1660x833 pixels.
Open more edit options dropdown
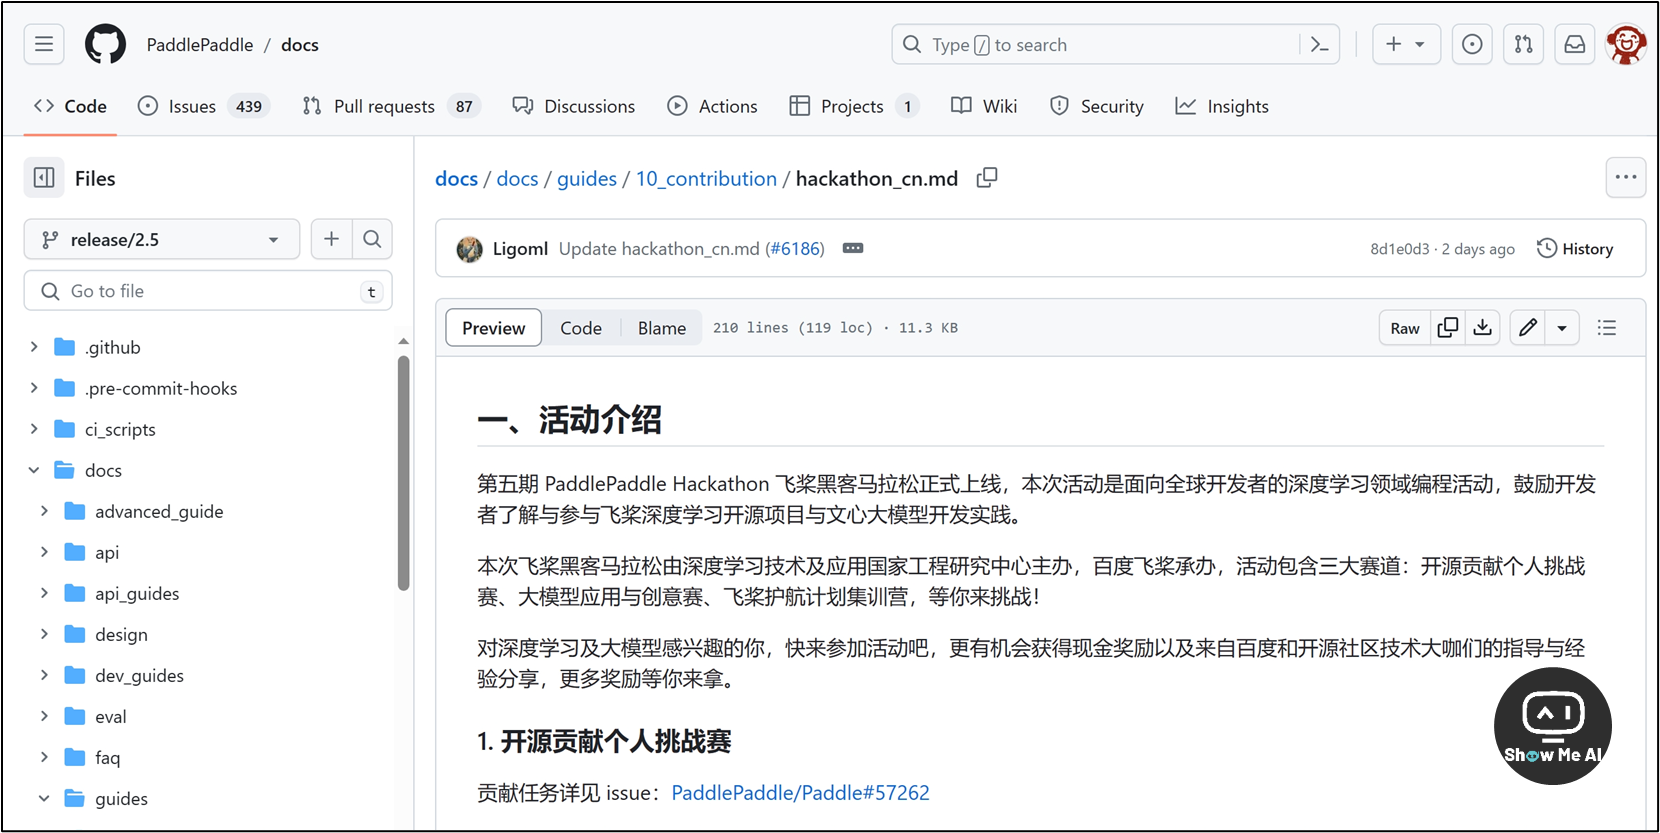1562,327
